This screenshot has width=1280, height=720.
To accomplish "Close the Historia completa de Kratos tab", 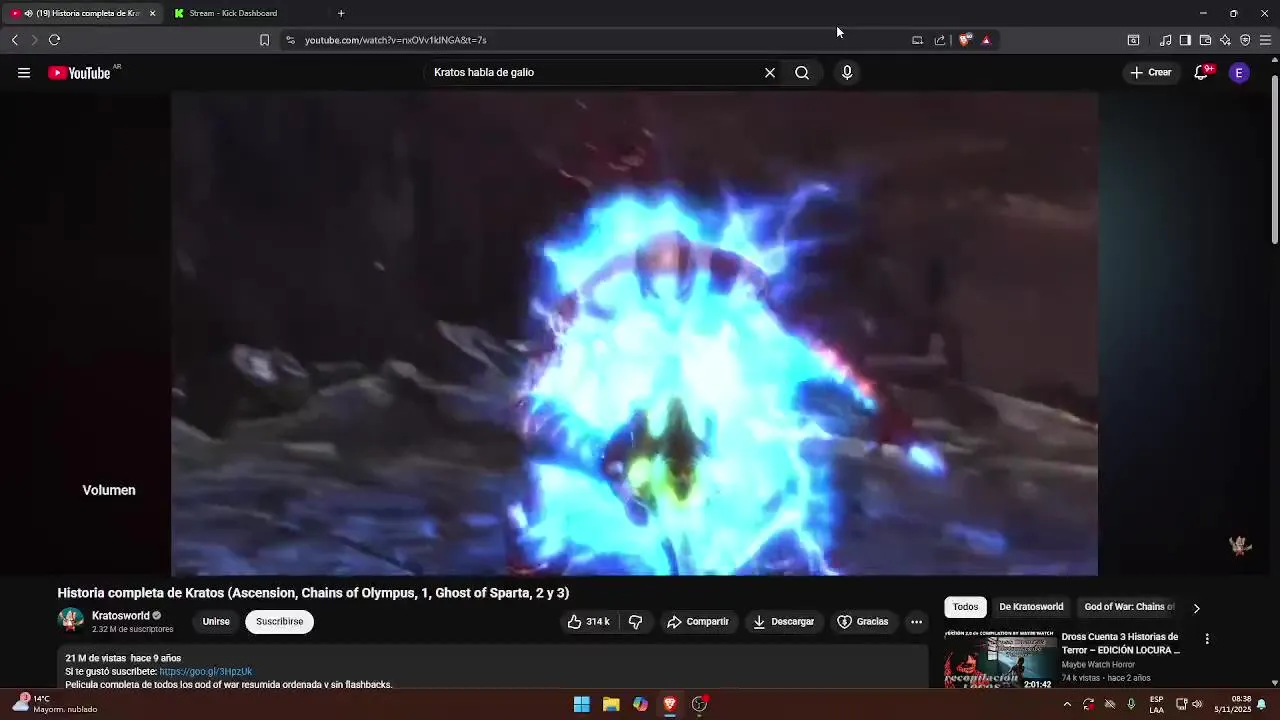I will [x=152, y=13].
